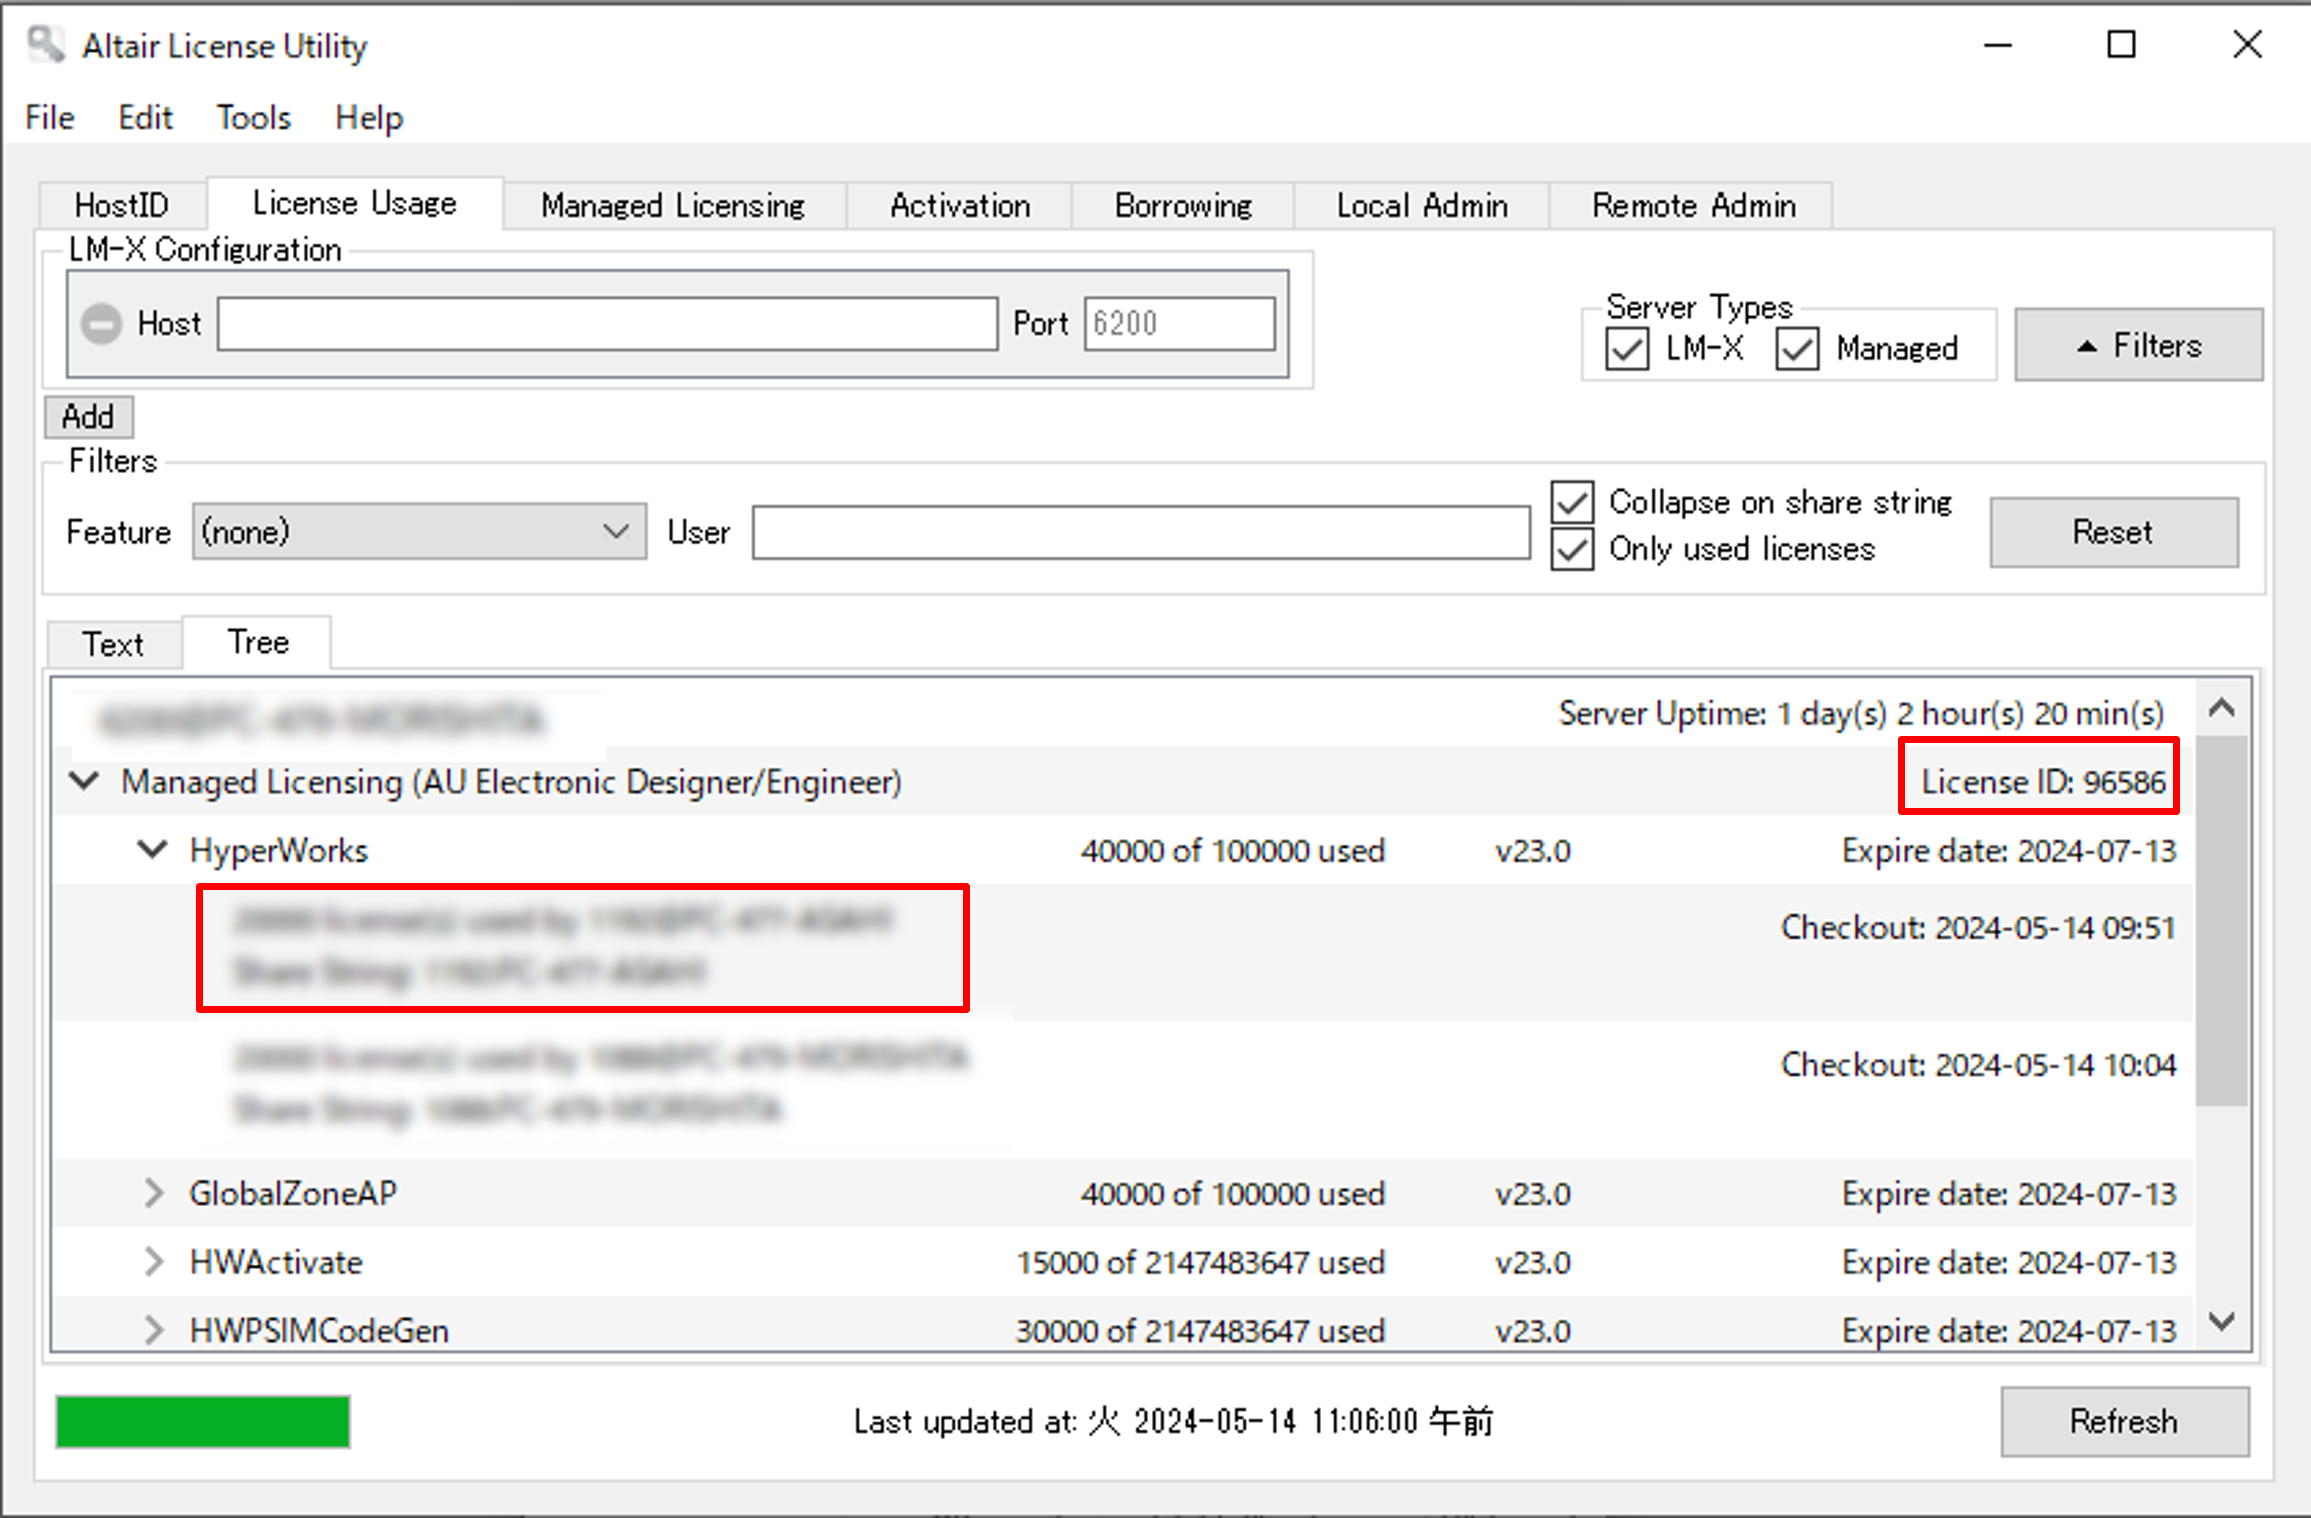Screen dimensions: 2311x1518
Task: Collapse the HyperWorks tree node
Action: point(152,850)
